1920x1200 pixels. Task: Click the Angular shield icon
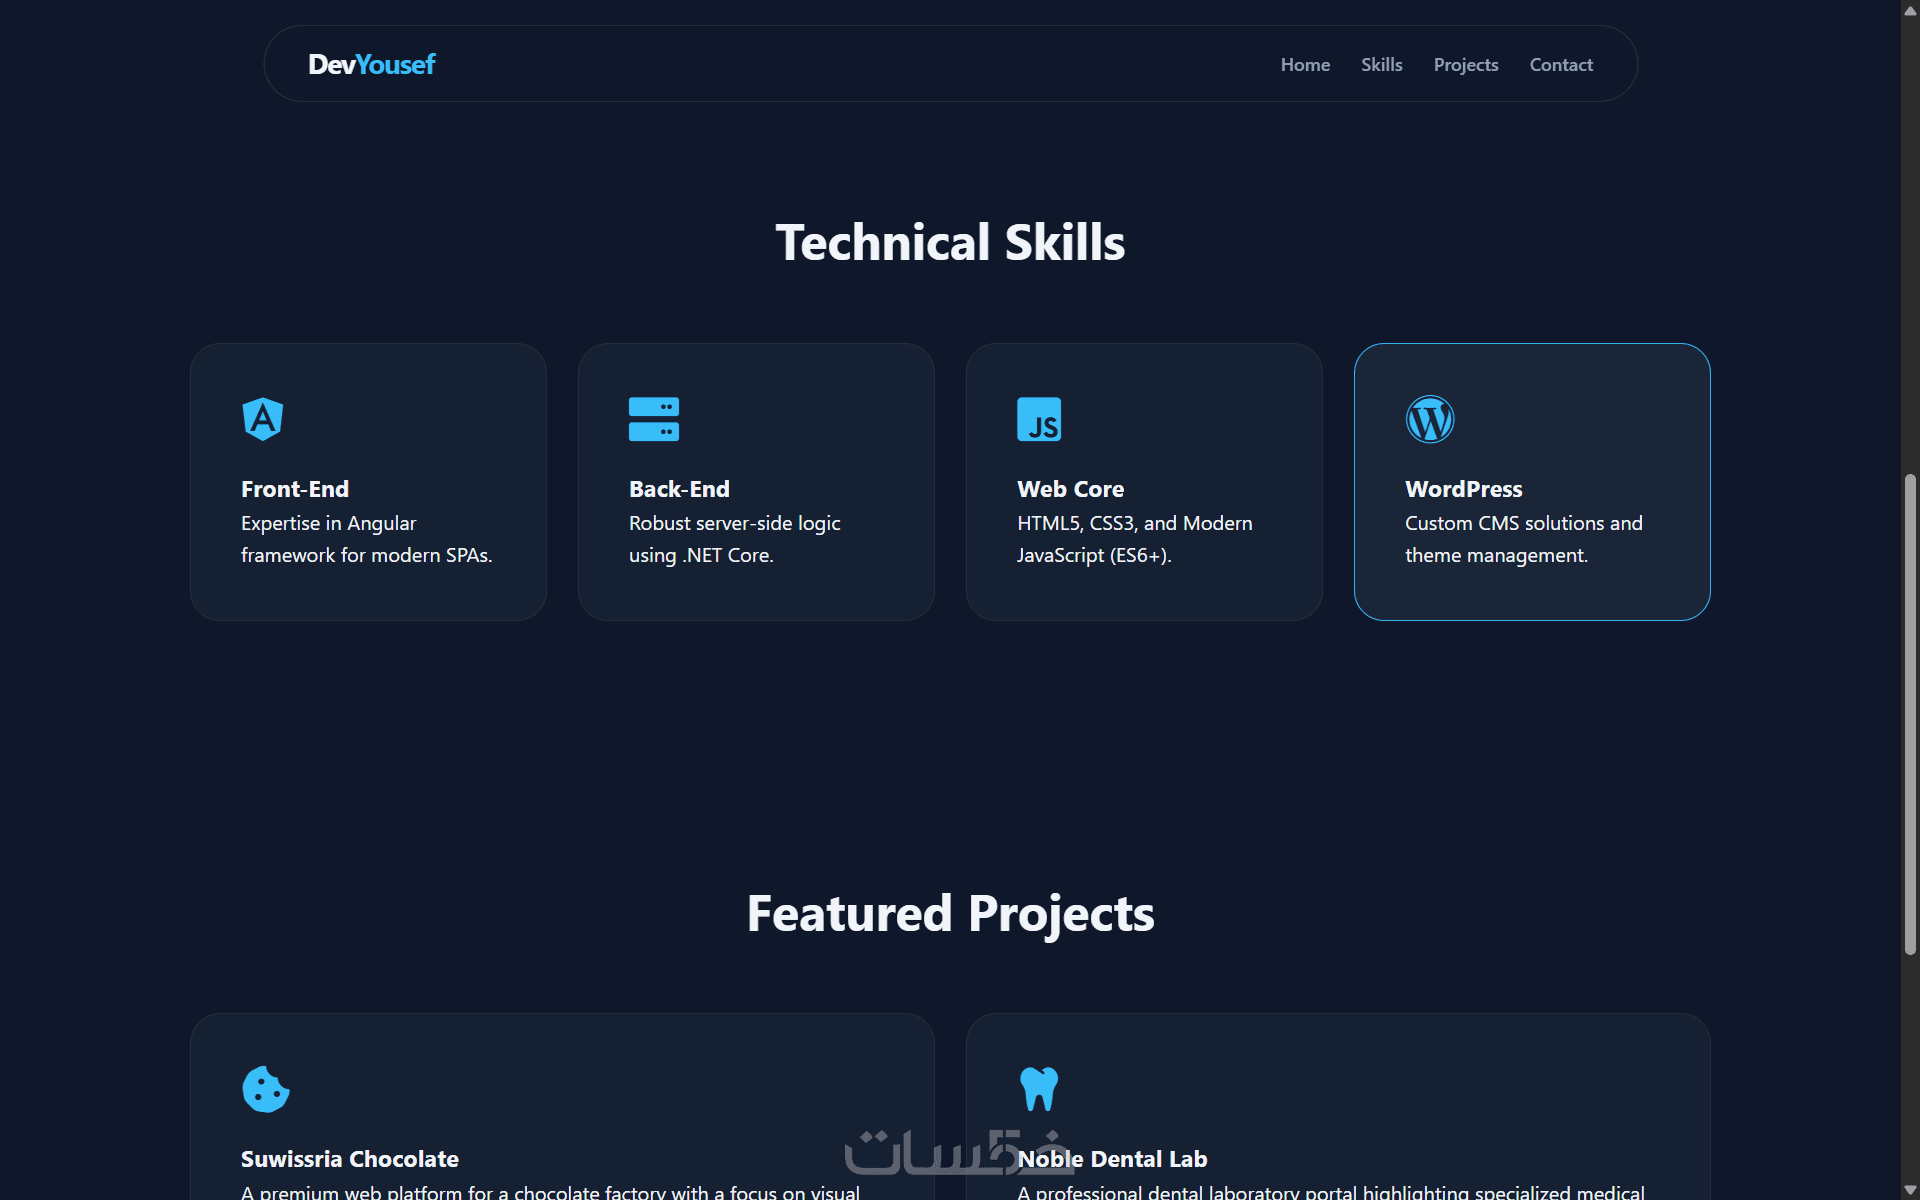pyautogui.click(x=263, y=419)
